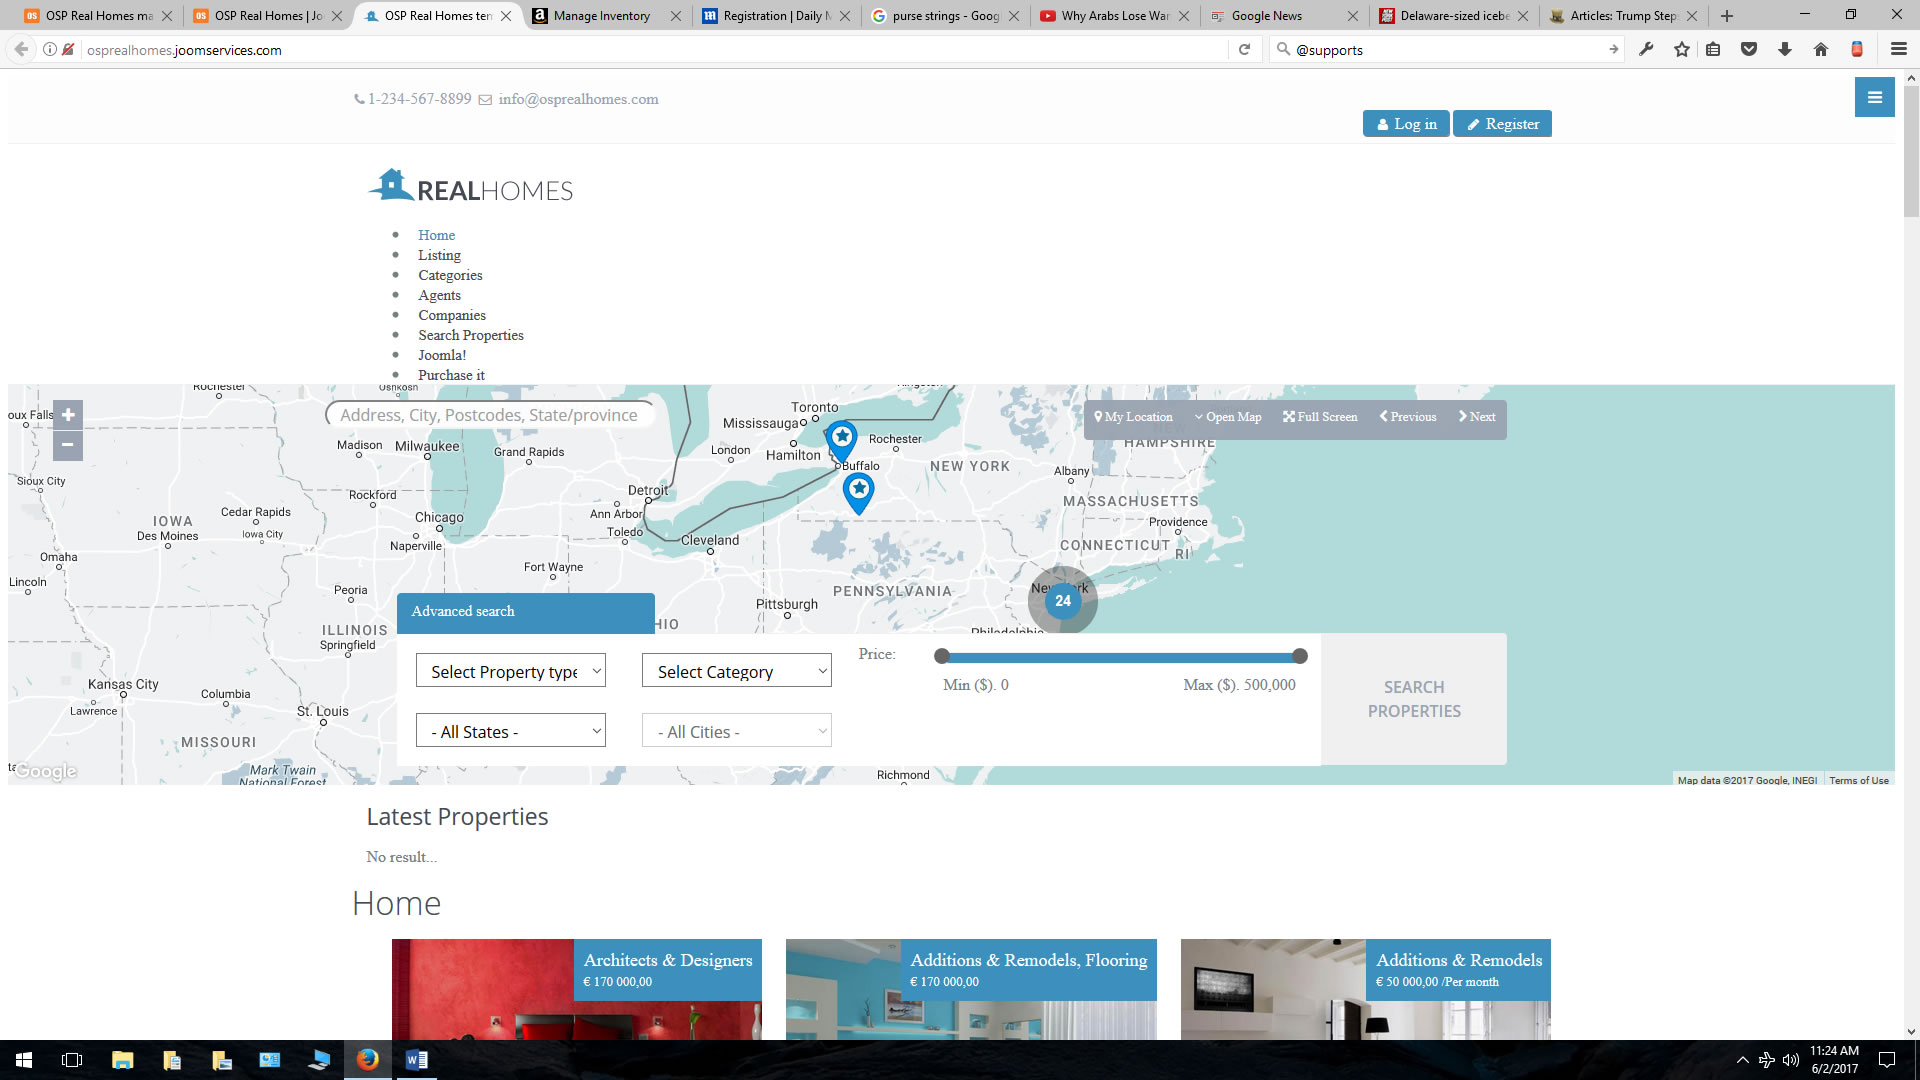1920x1080 pixels.
Task: Open Additions & Remodels, Flooring card
Action: coord(971,989)
